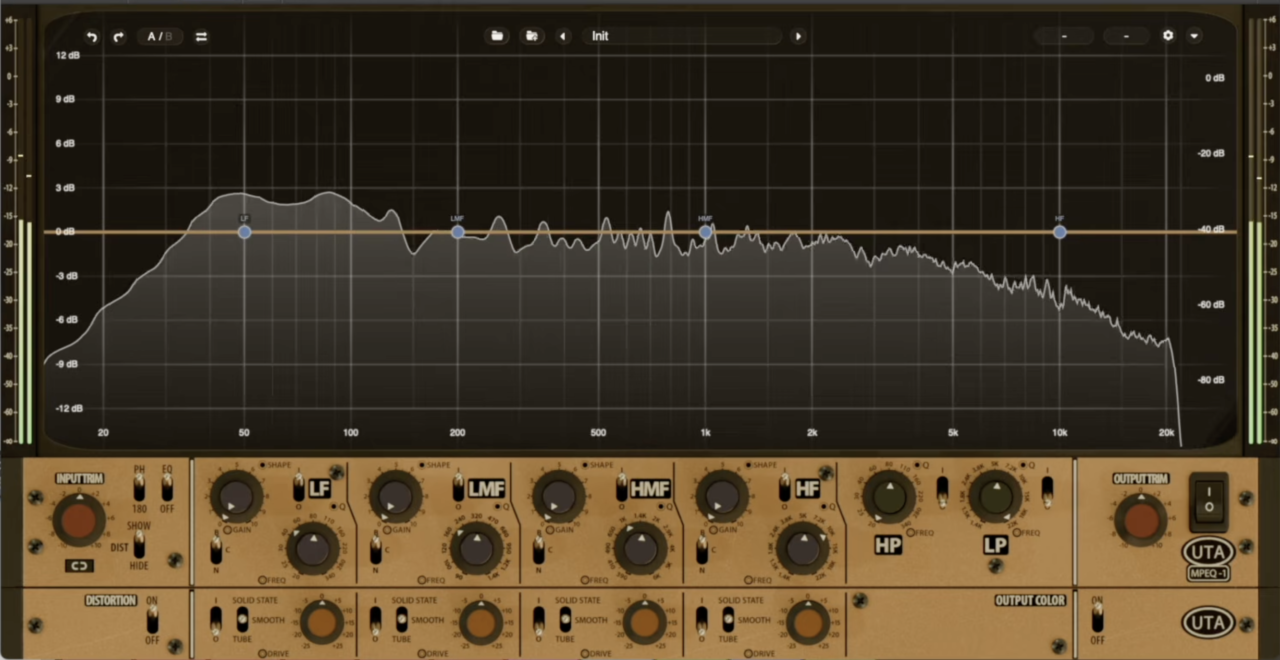Image resolution: width=1280 pixels, height=660 pixels.
Task: Click the Output Trim red knob
Action: [x=1140, y=521]
